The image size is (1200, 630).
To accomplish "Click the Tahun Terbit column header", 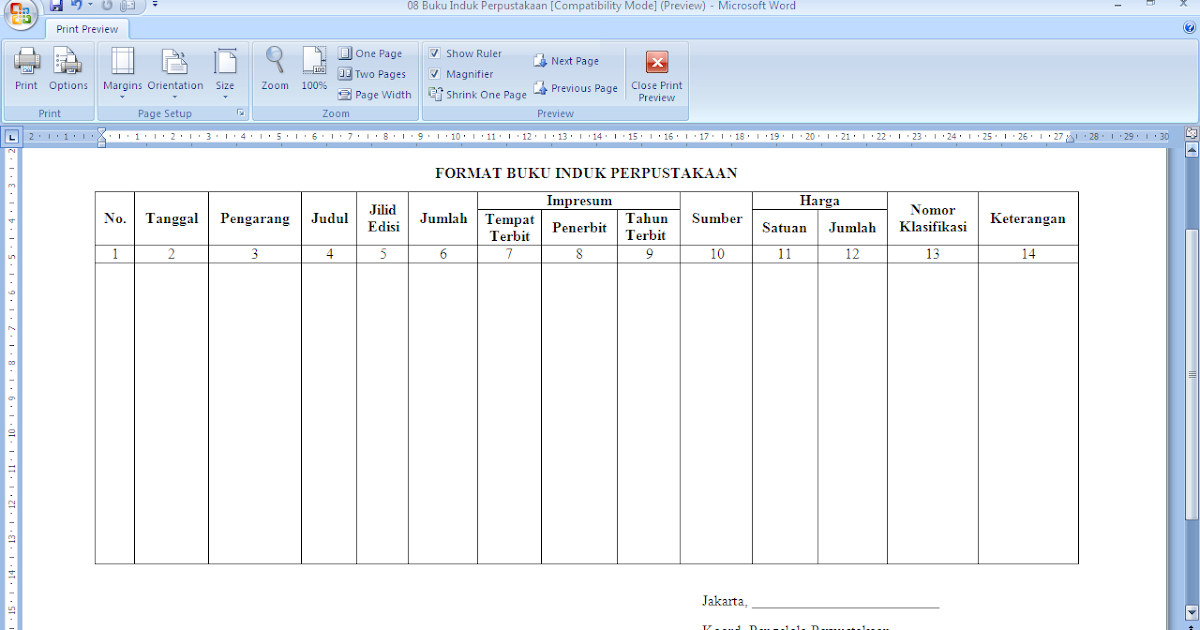I will [x=647, y=227].
